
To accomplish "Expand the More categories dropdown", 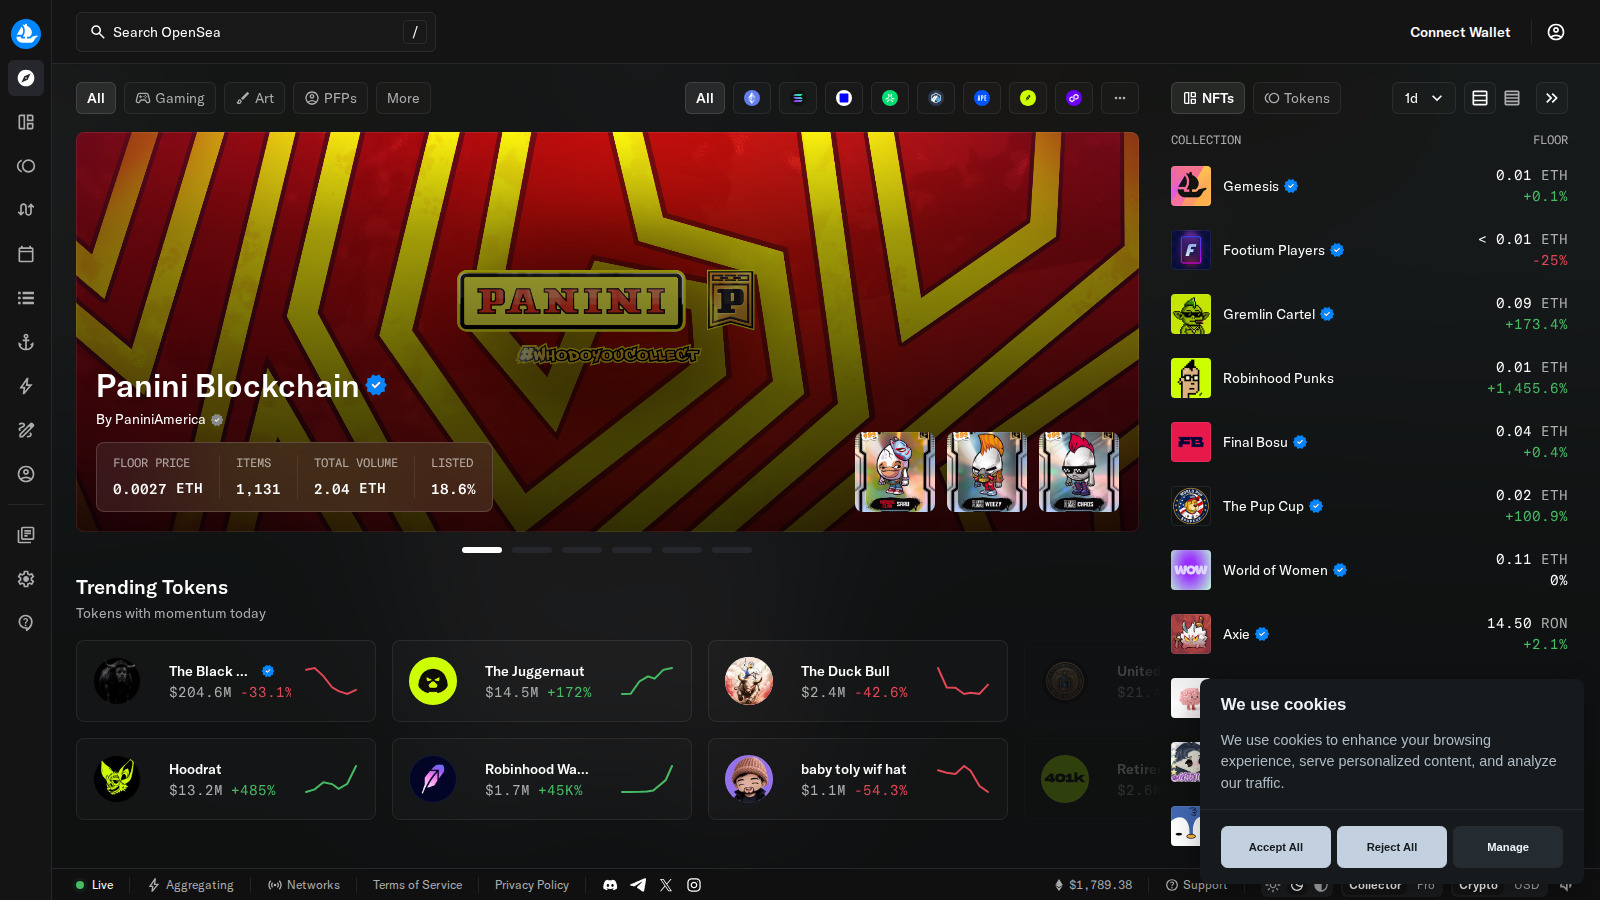I will (x=403, y=98).
